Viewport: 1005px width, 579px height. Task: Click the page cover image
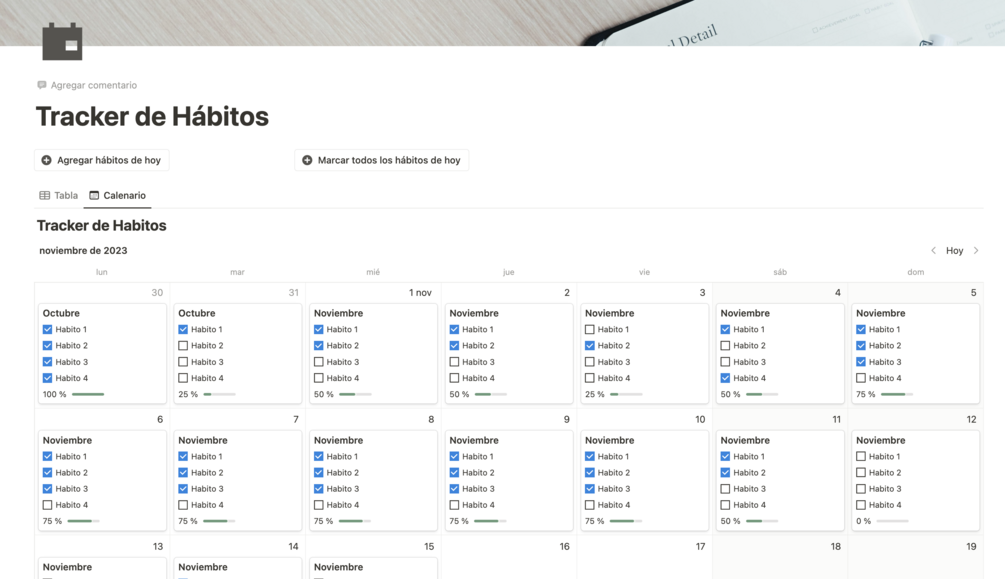coord(502,22)
